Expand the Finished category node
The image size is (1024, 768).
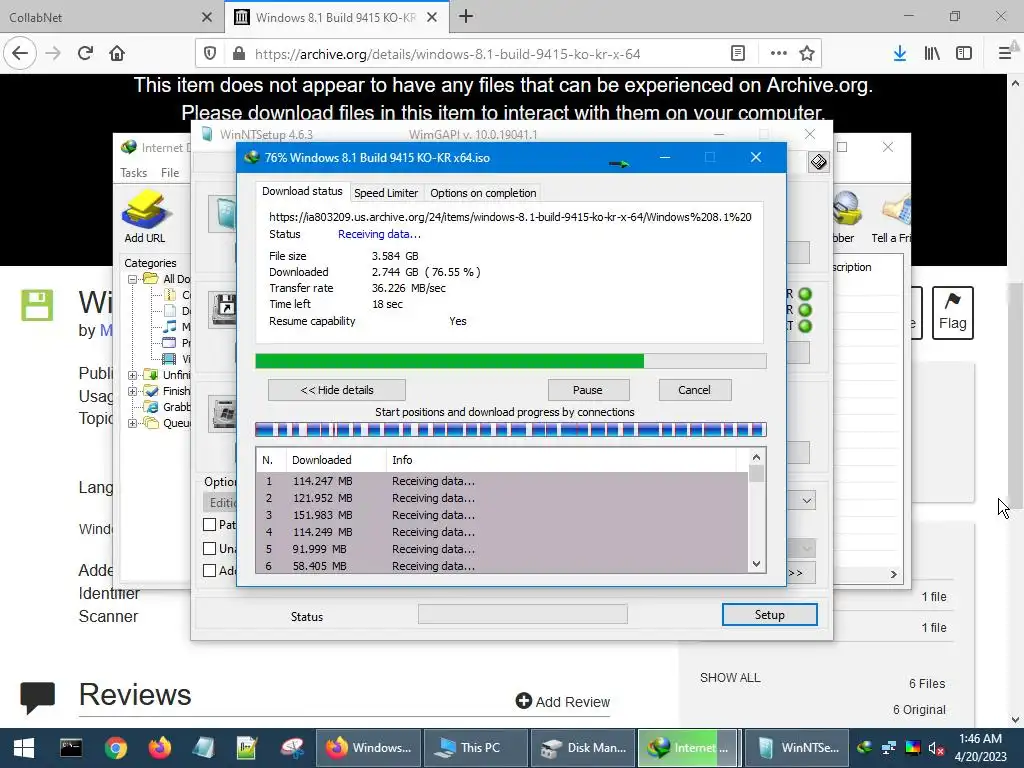tap(133, 391)
